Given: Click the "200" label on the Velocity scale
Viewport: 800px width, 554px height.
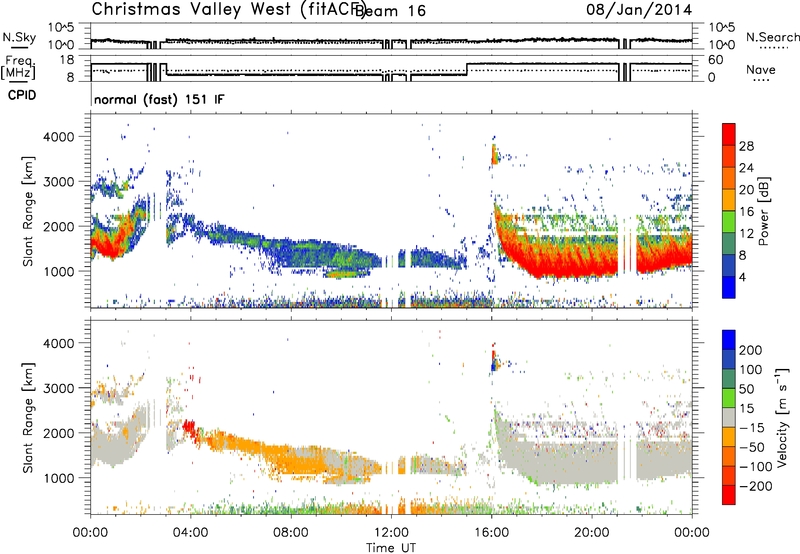Looking at the screenshot, I should (x=751, y=350).
